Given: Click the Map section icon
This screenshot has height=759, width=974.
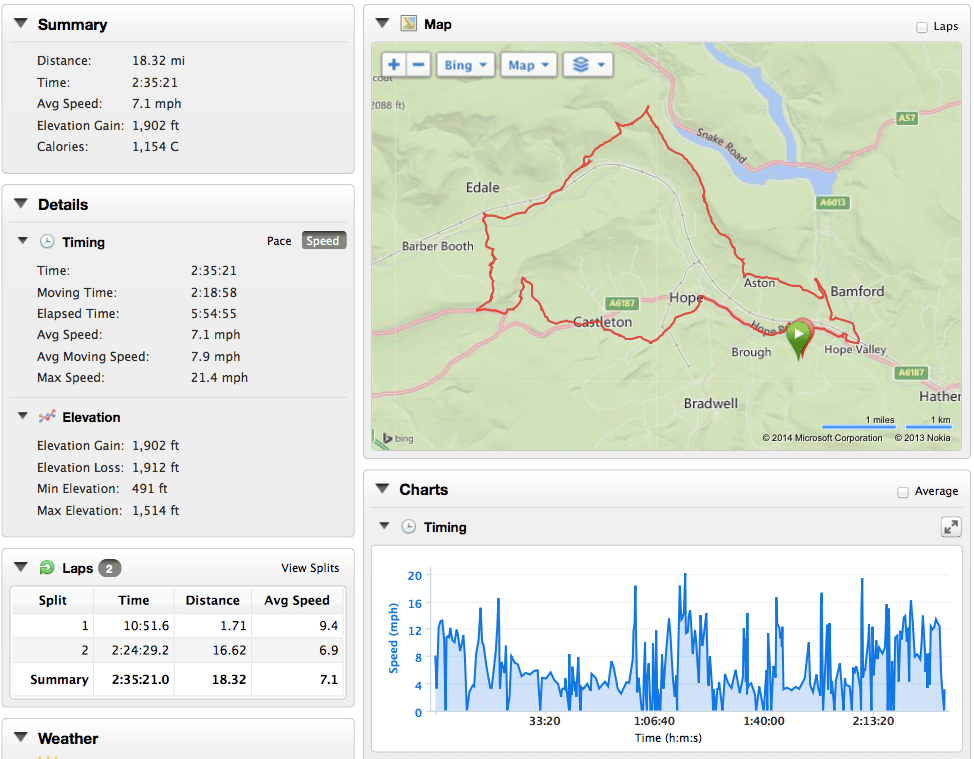Looking at the screenshot, I should coord(408,24).
